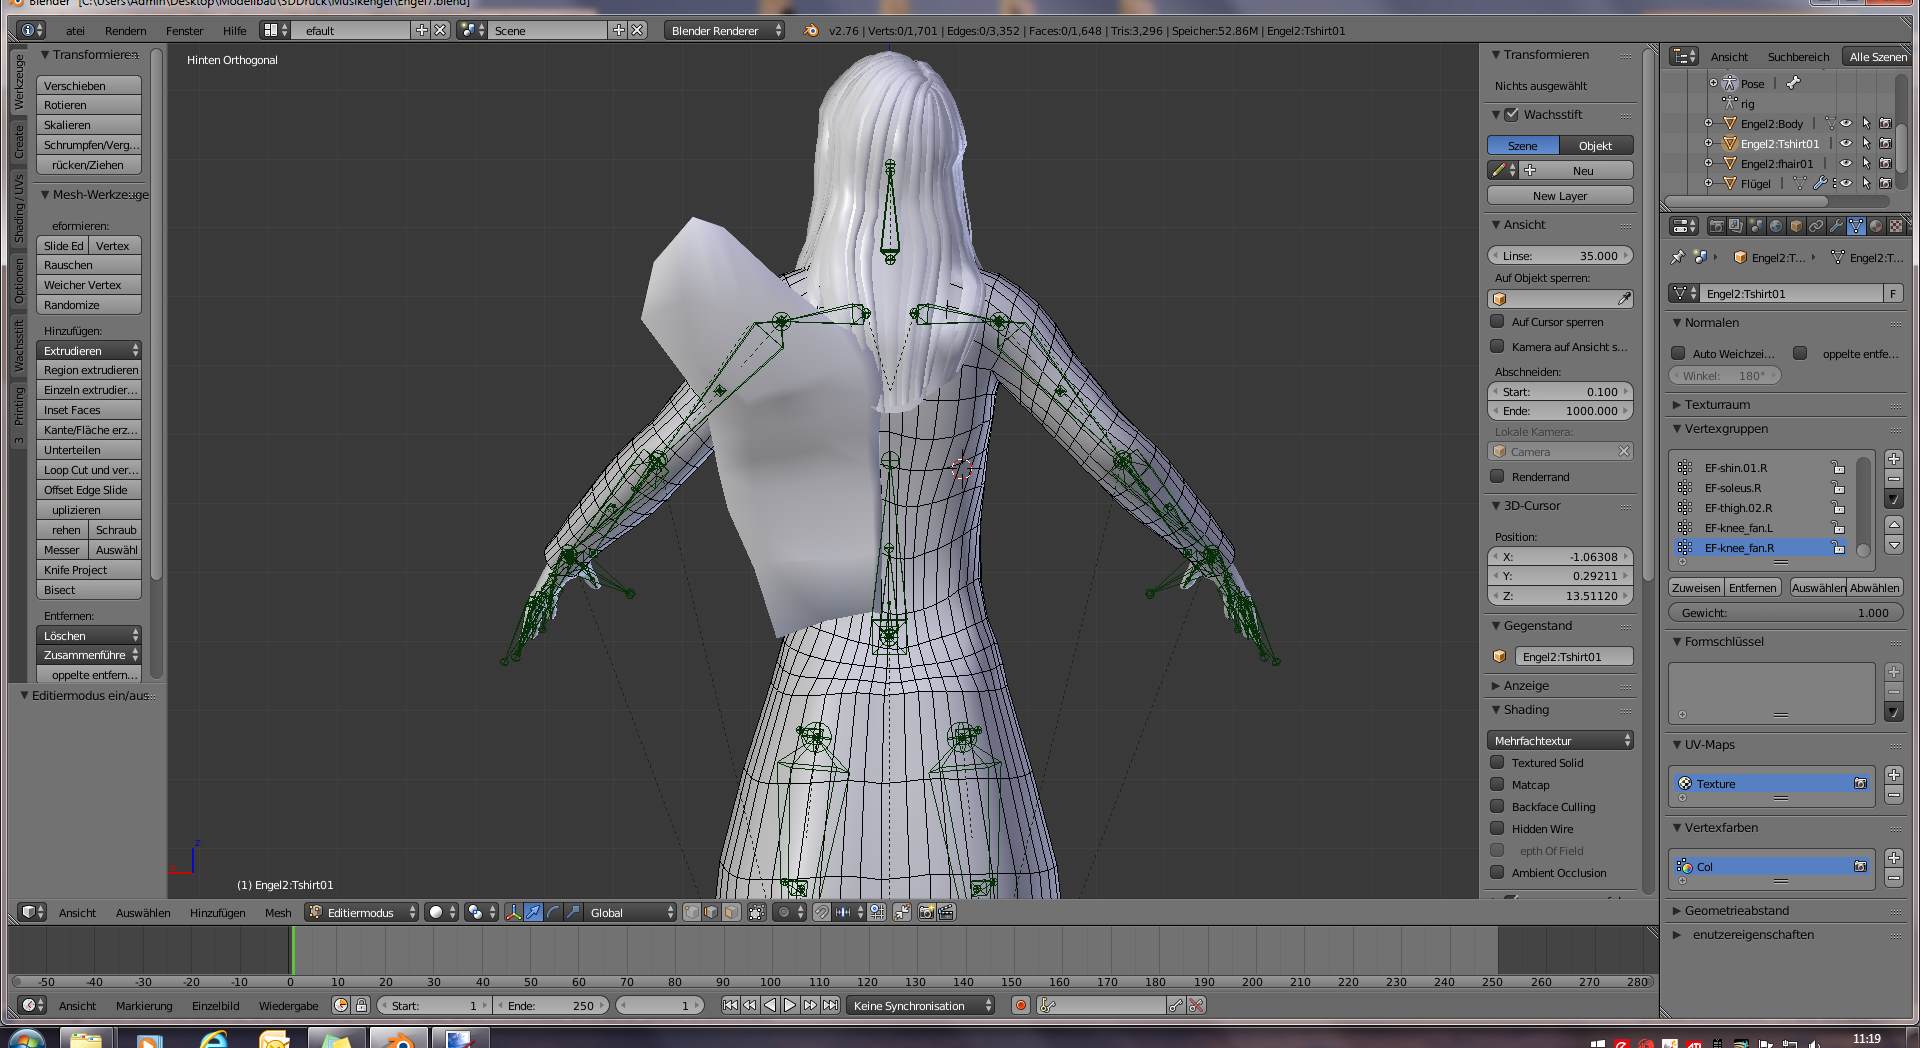This screenshot has height=1048, width=1920.
Task: Click the record keyframe red dot
Action: coord(1020,1006)
